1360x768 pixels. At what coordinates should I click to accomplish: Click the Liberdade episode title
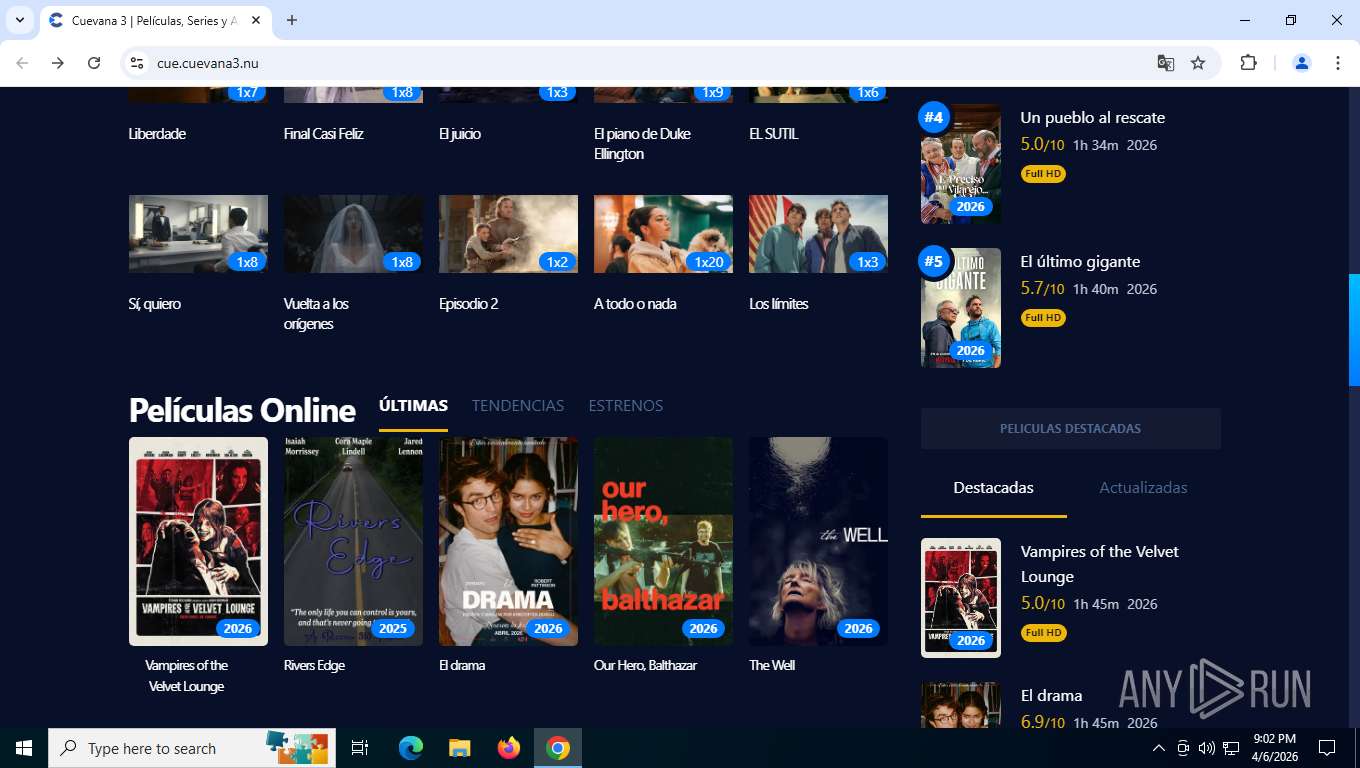click(157, 134)
